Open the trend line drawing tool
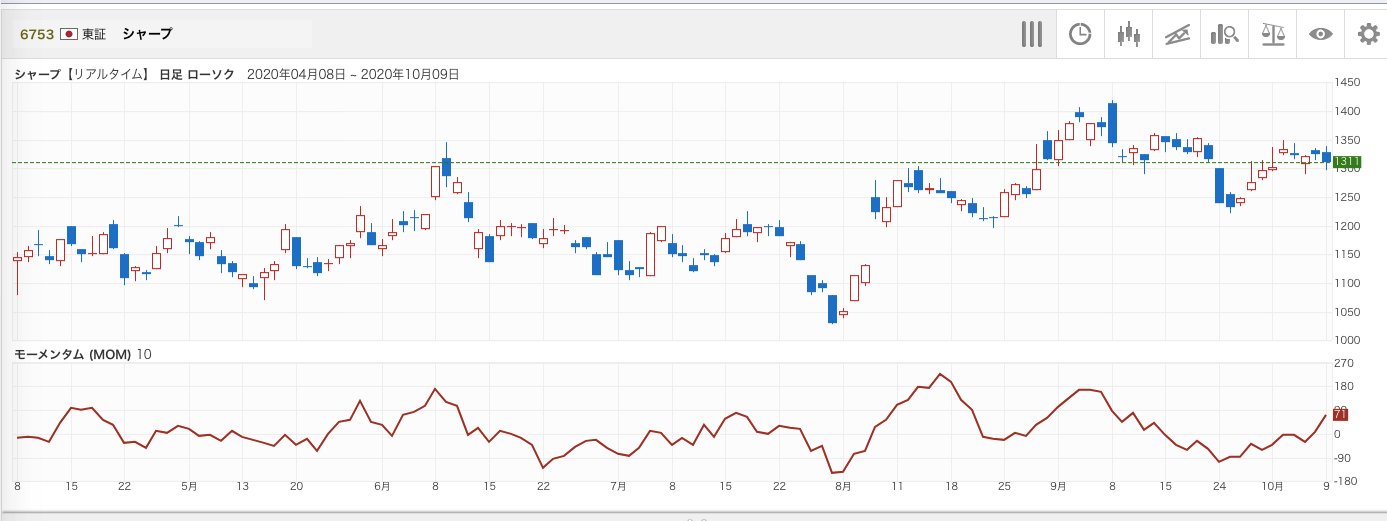Image resolution: width=1387 pixels, height=521 pixels. (1177, 34)
